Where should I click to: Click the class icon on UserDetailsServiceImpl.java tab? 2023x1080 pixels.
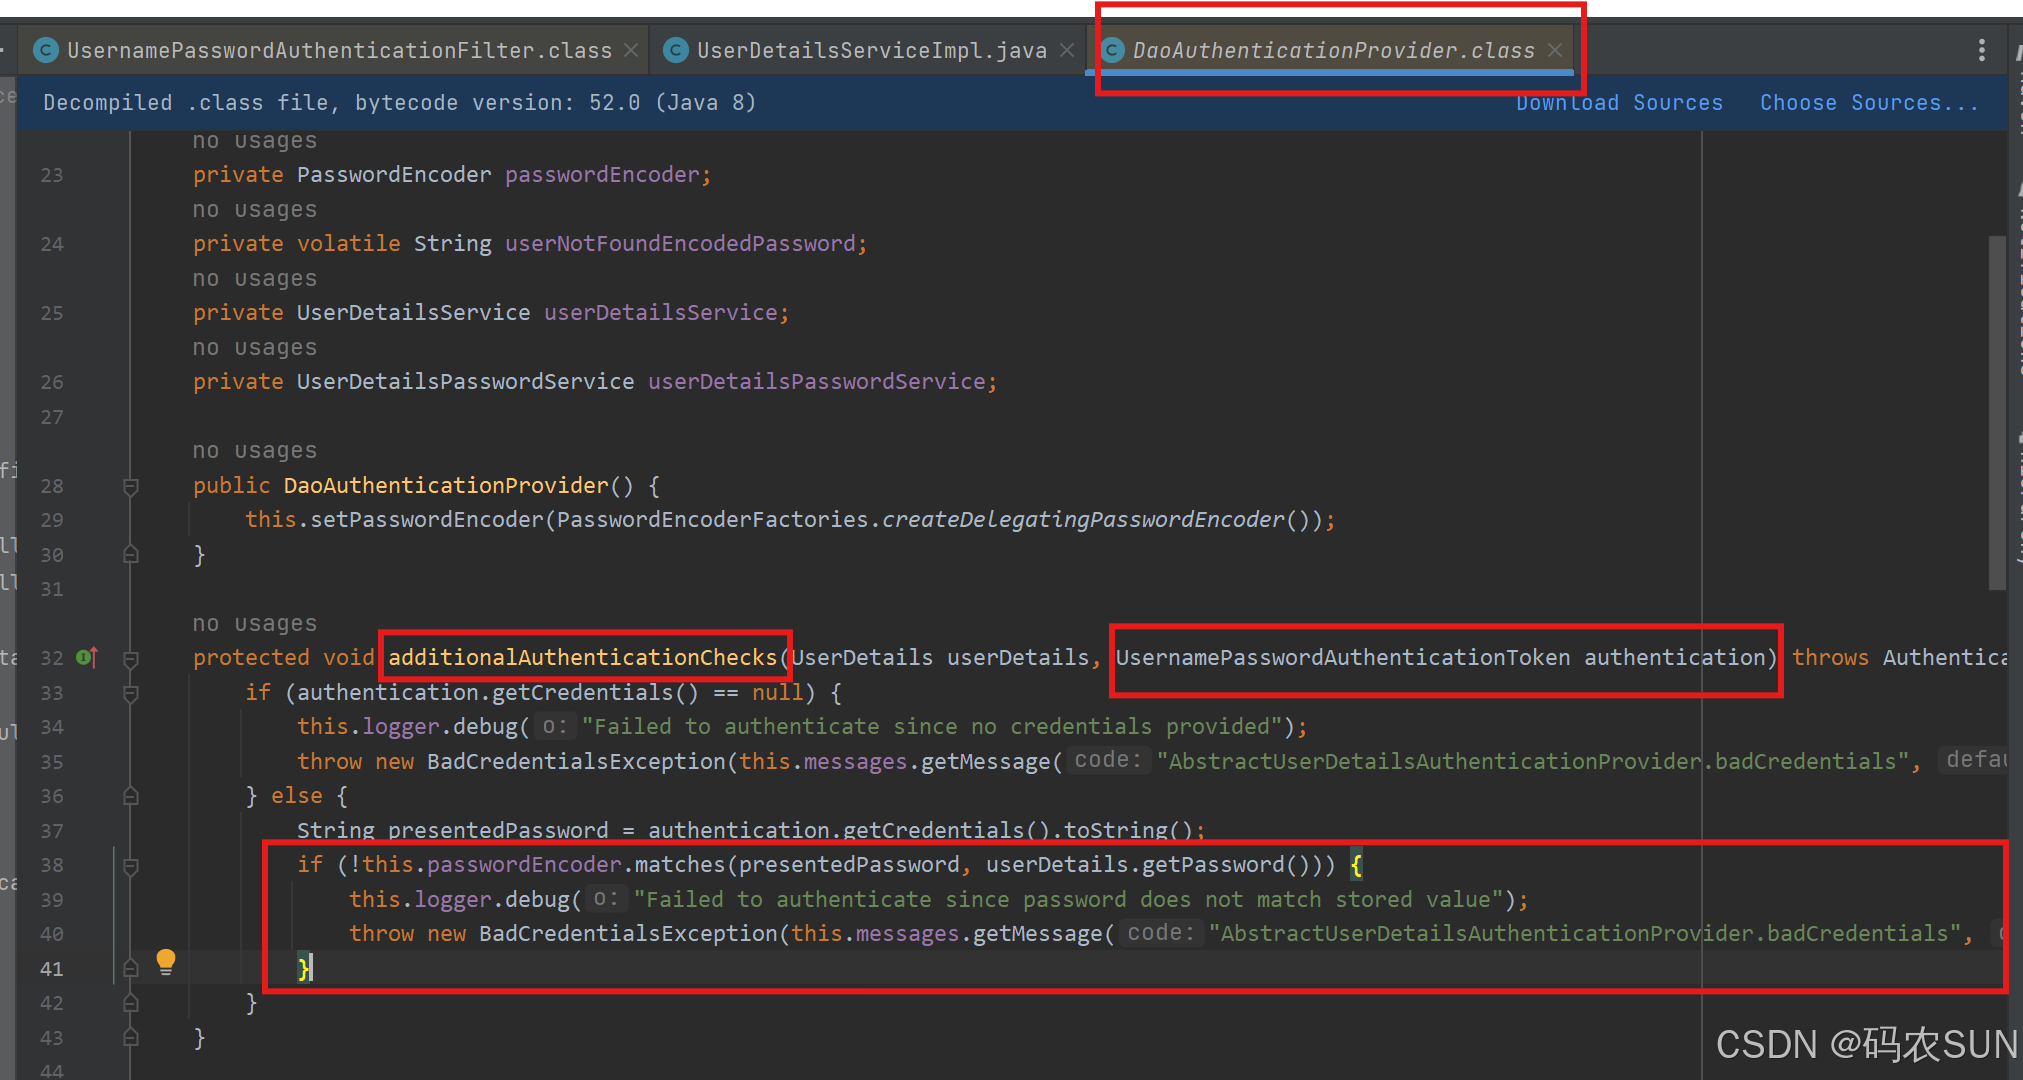coord(676,50)
